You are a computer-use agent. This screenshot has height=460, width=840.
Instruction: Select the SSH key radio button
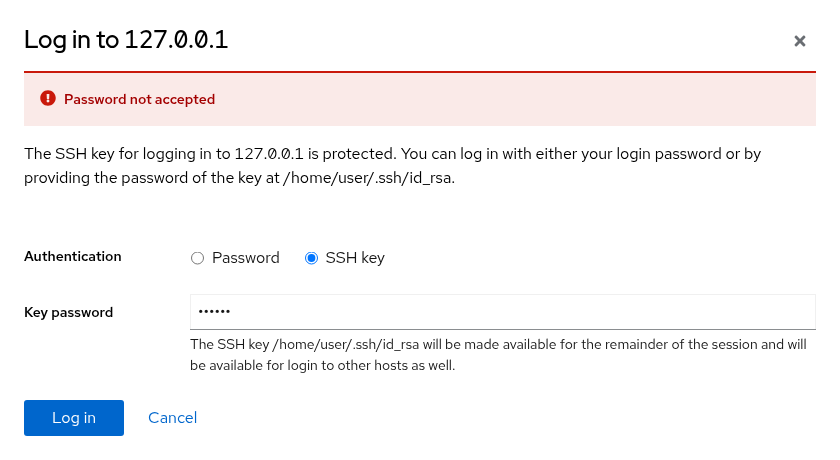click(311, 258)
